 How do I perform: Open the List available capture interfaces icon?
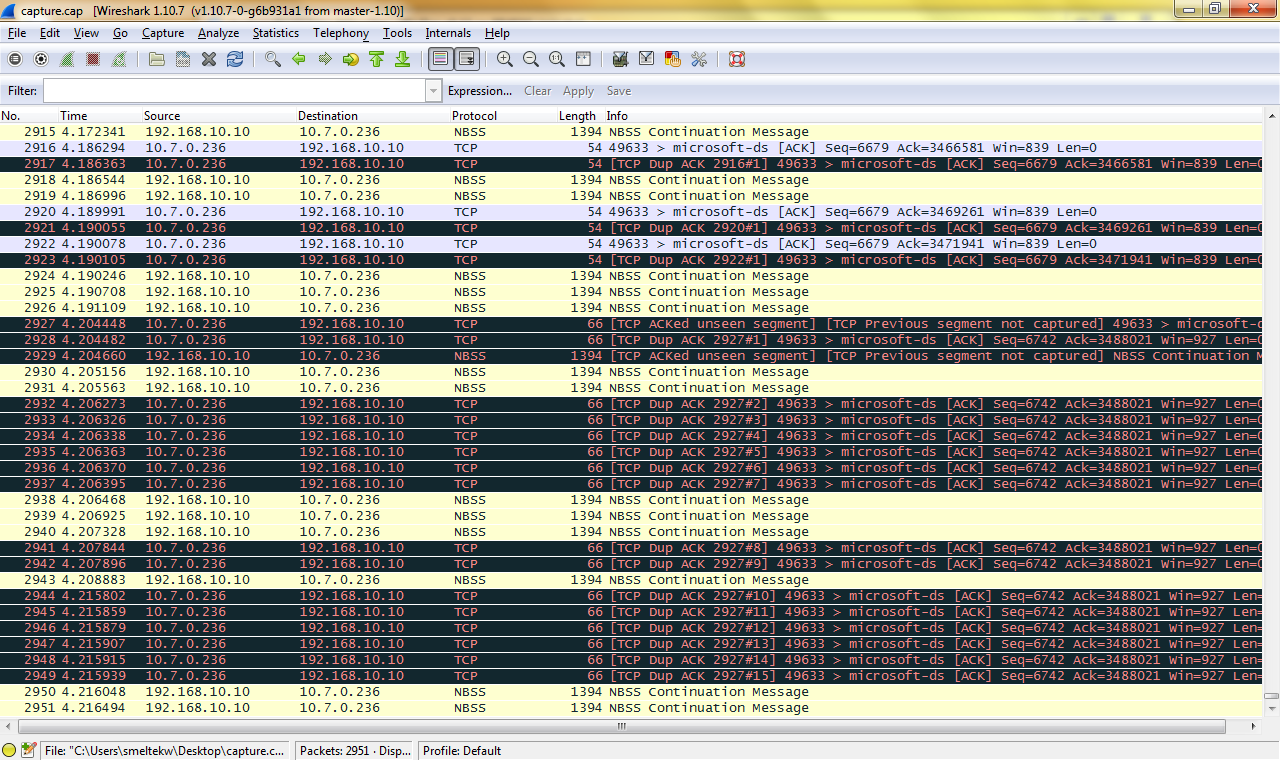tap(14, 58)
